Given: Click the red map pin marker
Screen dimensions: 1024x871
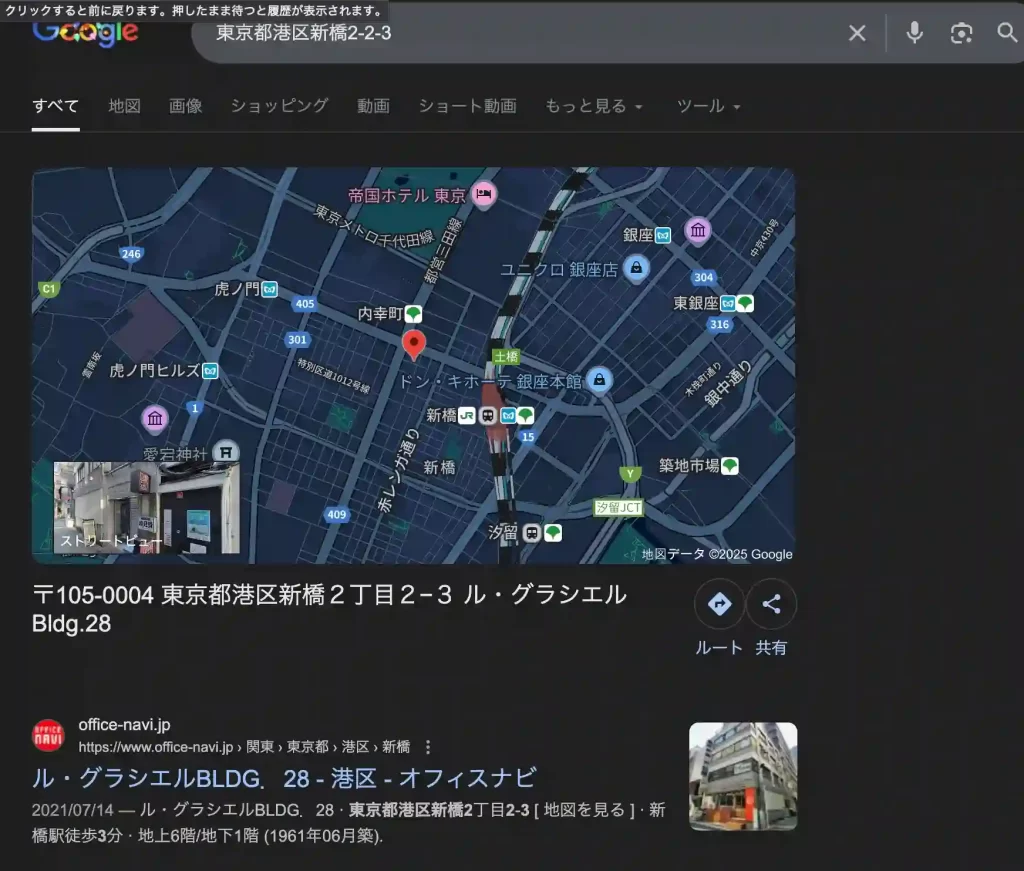Looking at the screenshot, I should pos(415,345).
